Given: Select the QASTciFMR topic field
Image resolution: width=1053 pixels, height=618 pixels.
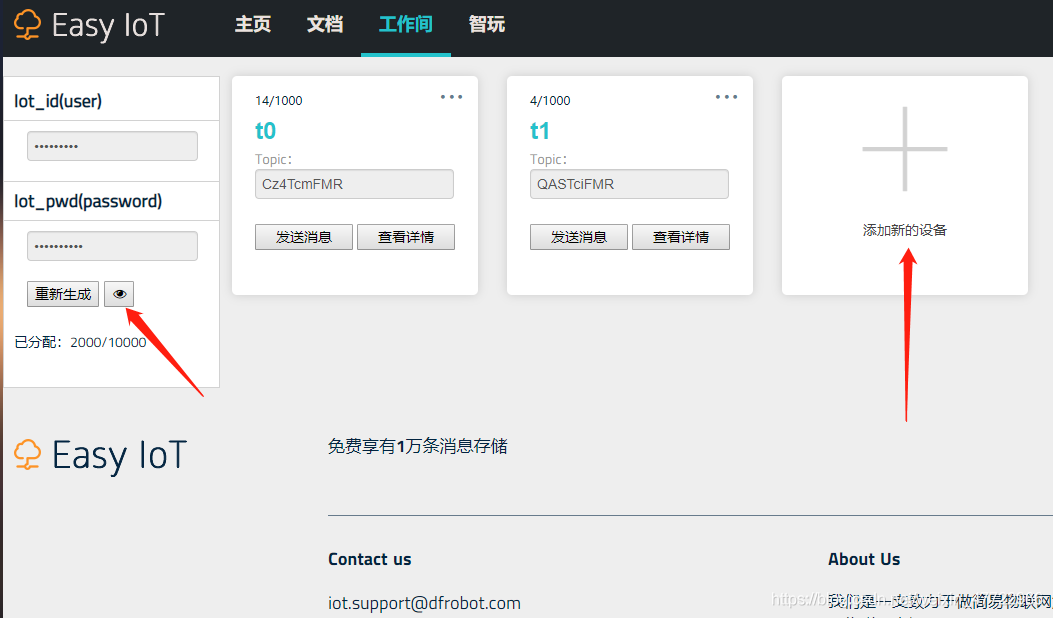Looking at the screenshot, I should coord(629,184).
